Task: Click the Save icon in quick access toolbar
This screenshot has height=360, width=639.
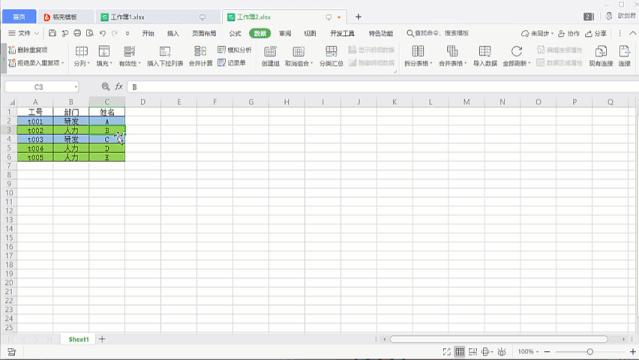Action: pos(52,33)
